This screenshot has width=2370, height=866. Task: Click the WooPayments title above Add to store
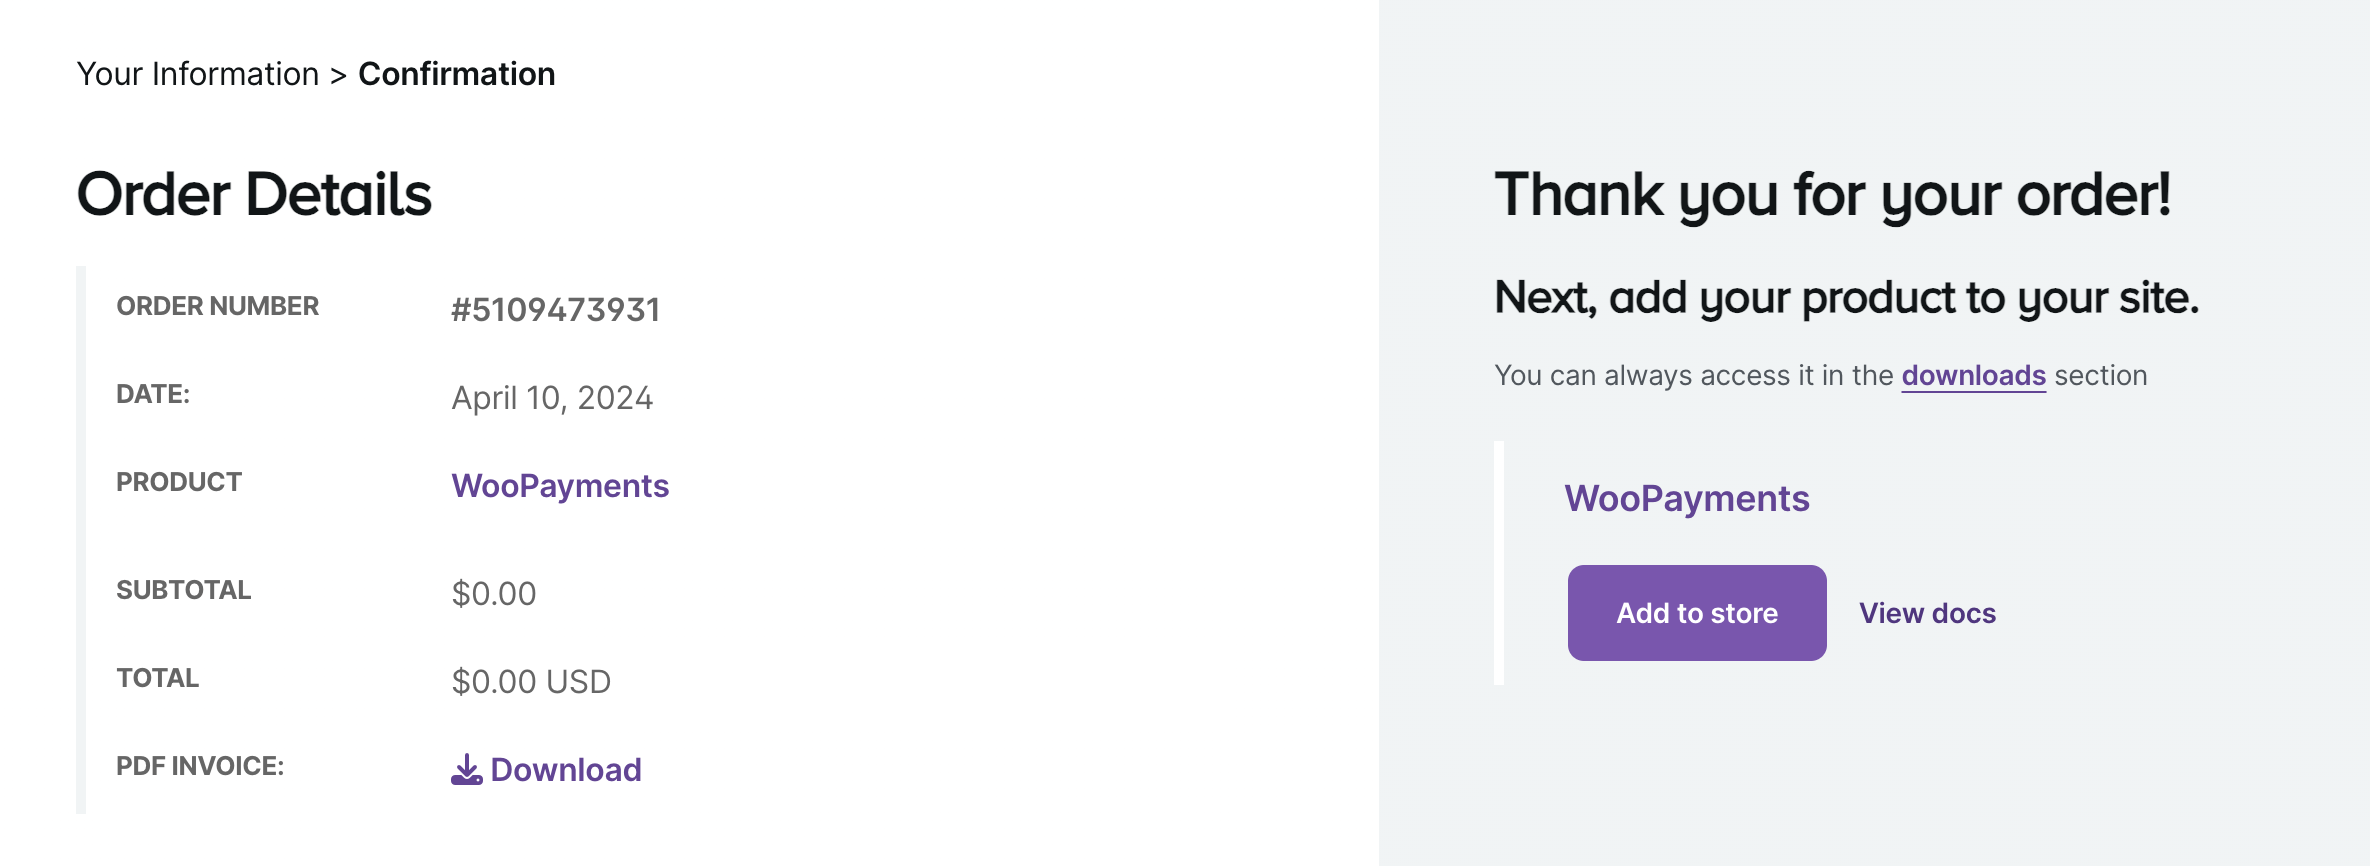click(1686, 498)
